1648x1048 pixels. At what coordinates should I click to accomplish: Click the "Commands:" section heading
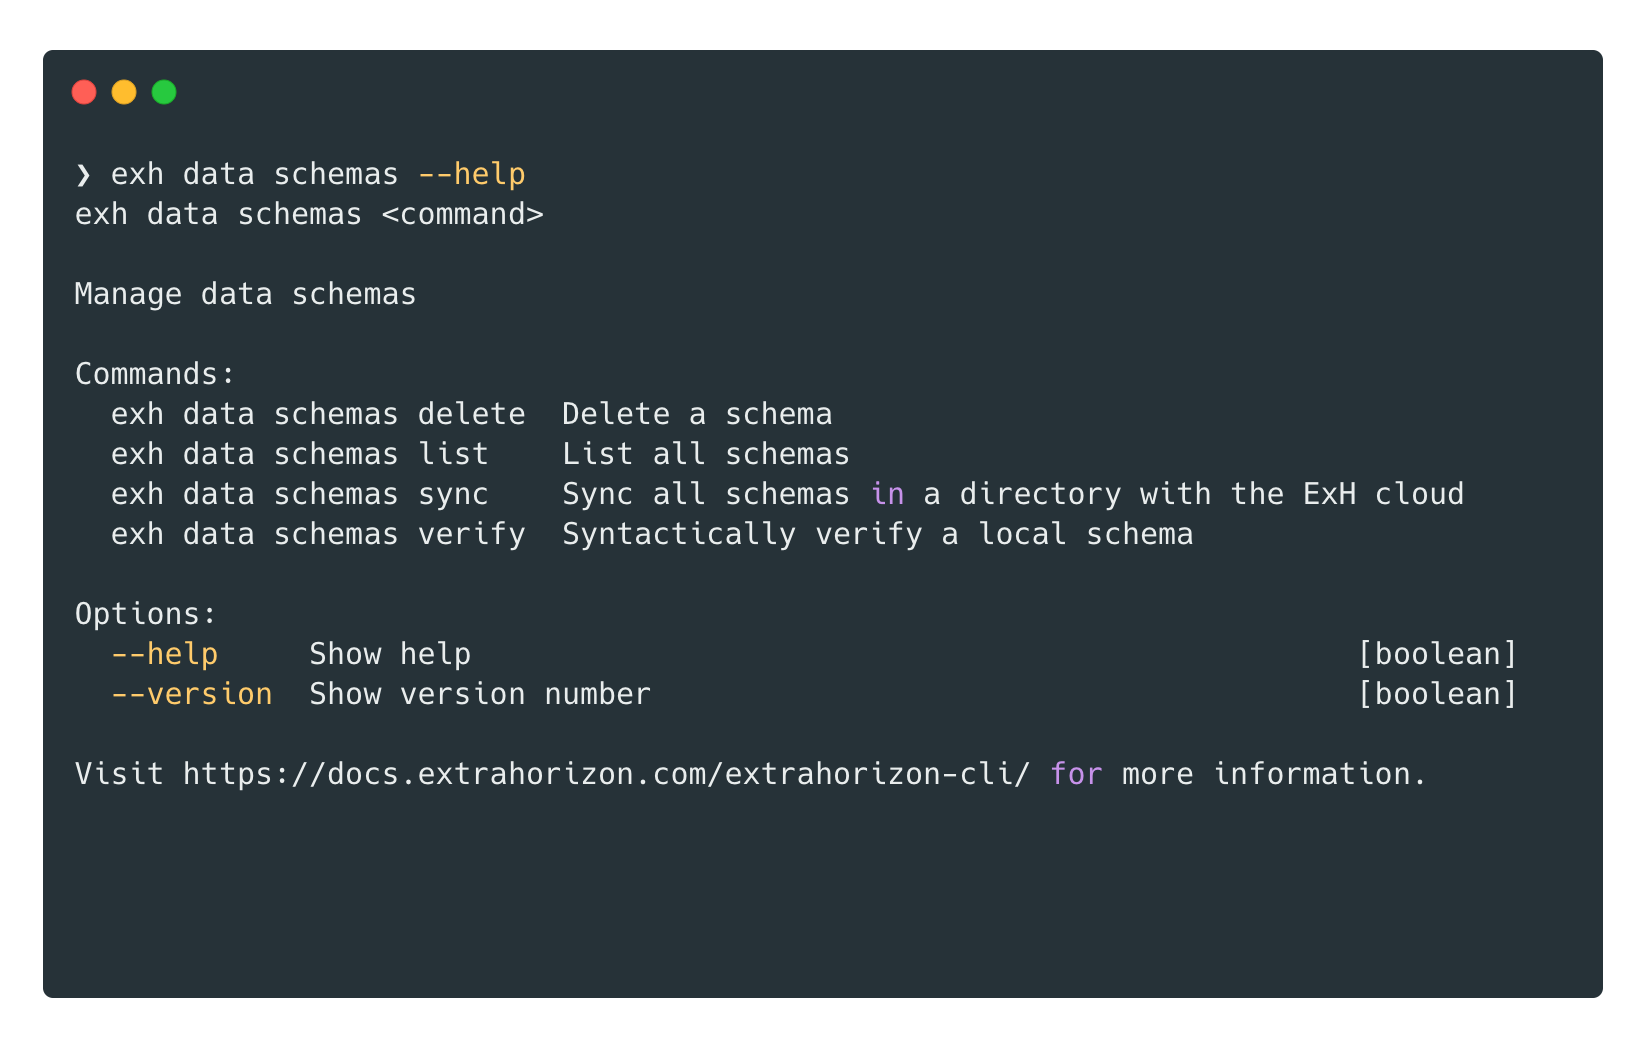pos(155,375)
